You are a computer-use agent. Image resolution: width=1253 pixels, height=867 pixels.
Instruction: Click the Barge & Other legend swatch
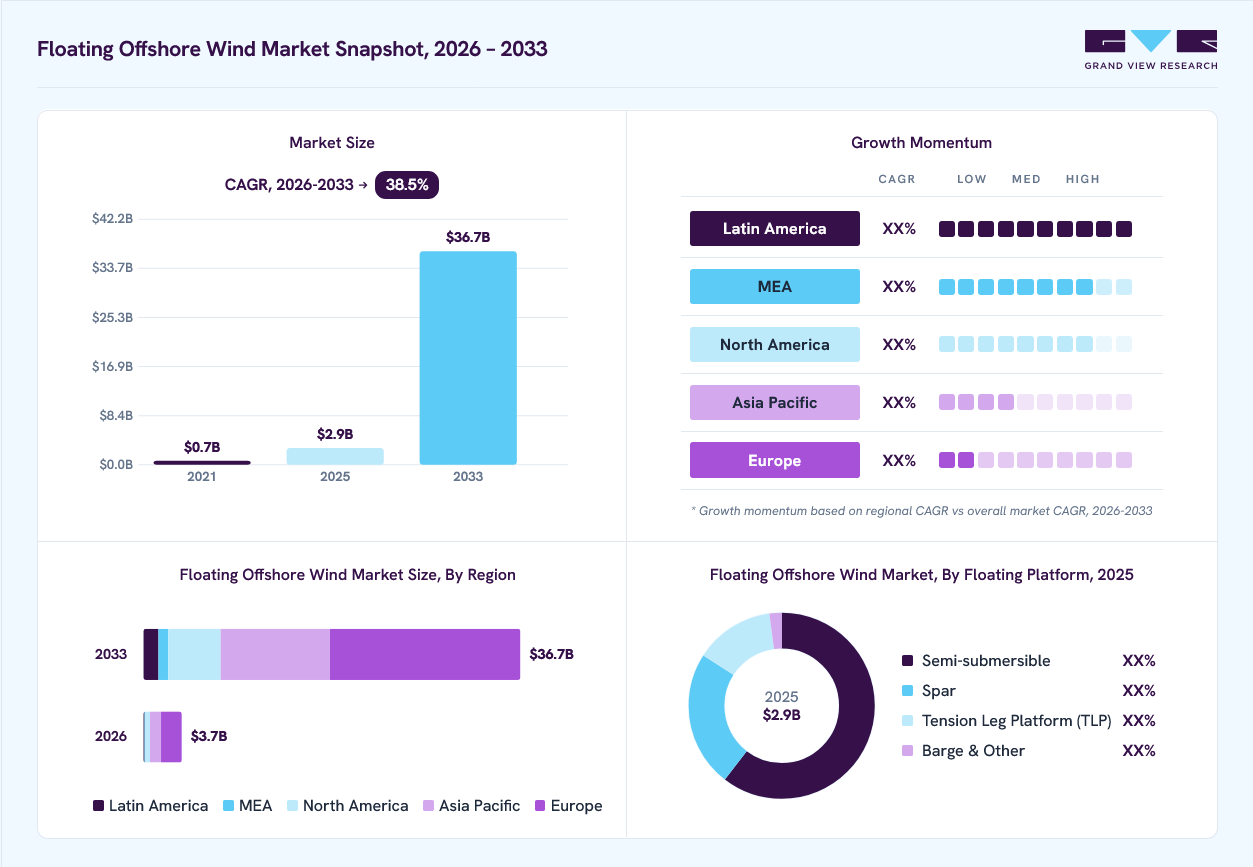point(908,751)
